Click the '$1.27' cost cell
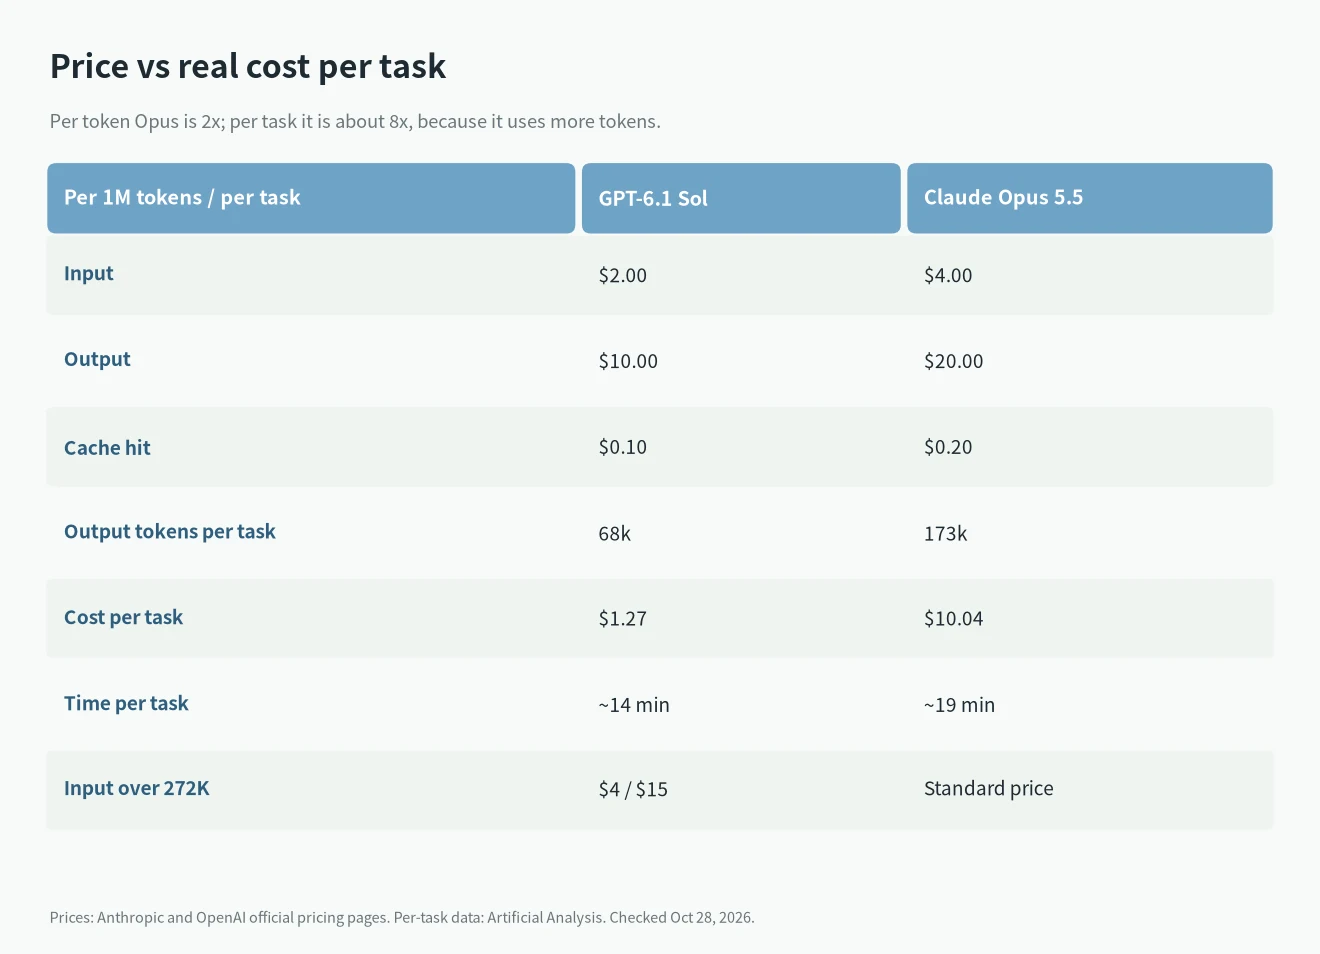 622,619
